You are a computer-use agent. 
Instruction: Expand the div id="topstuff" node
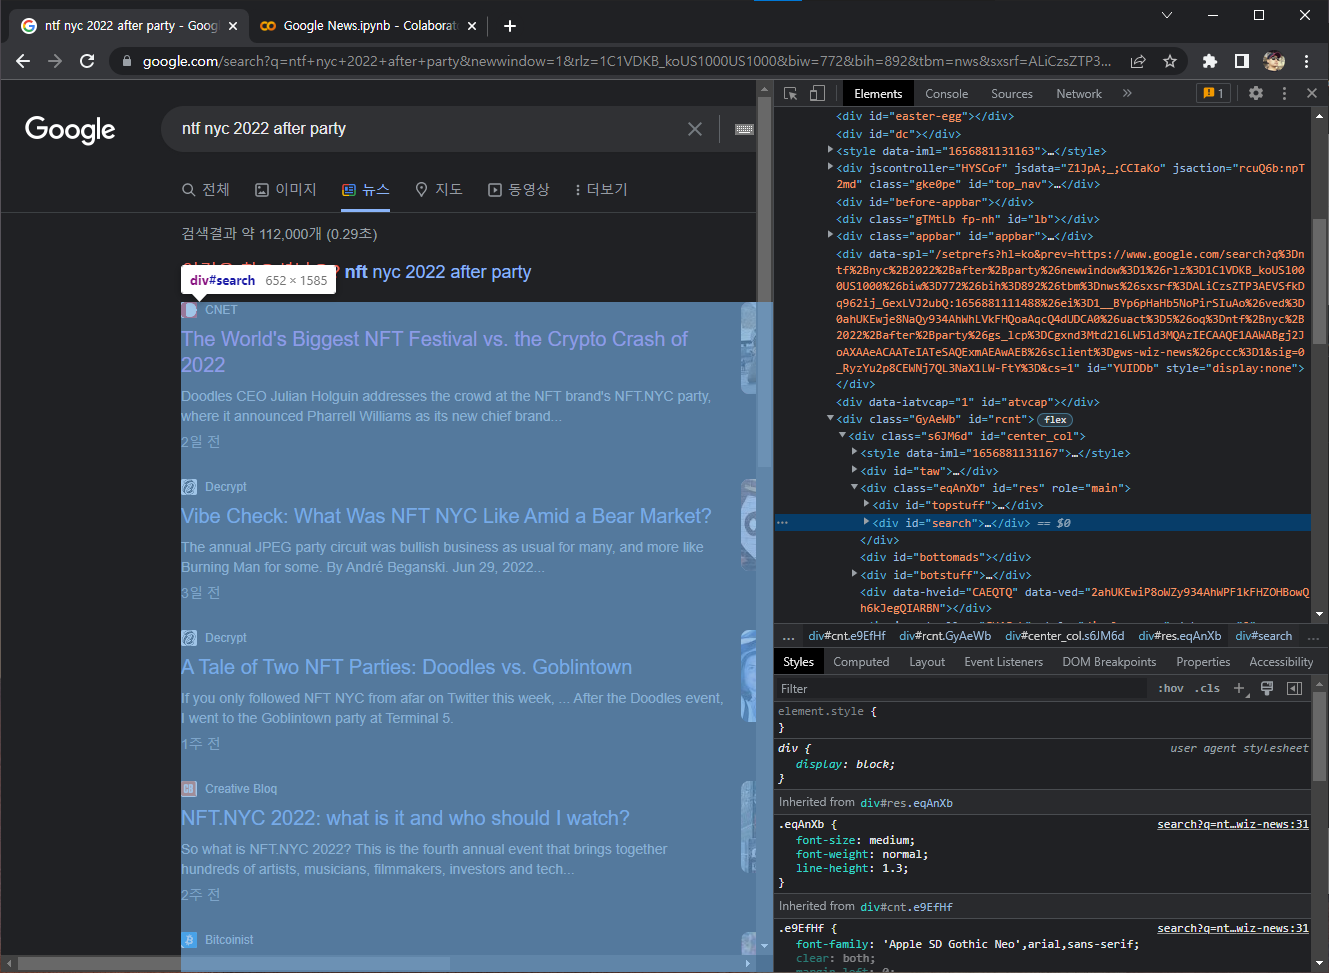click(x=867, y=505)
